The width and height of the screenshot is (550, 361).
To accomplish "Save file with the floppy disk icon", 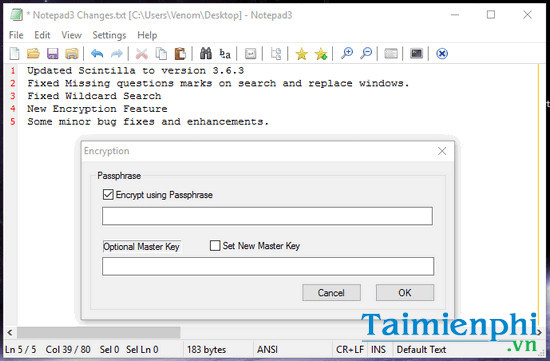I will pos(53,54).
